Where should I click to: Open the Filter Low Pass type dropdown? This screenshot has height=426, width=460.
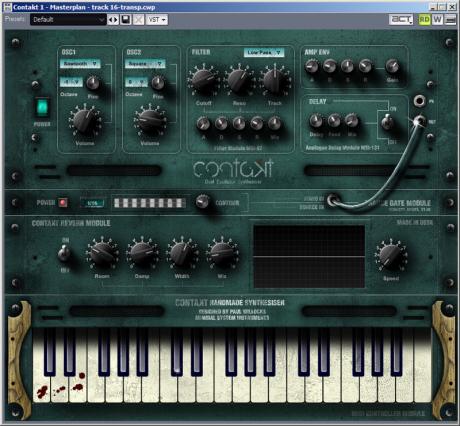[264, 52]
